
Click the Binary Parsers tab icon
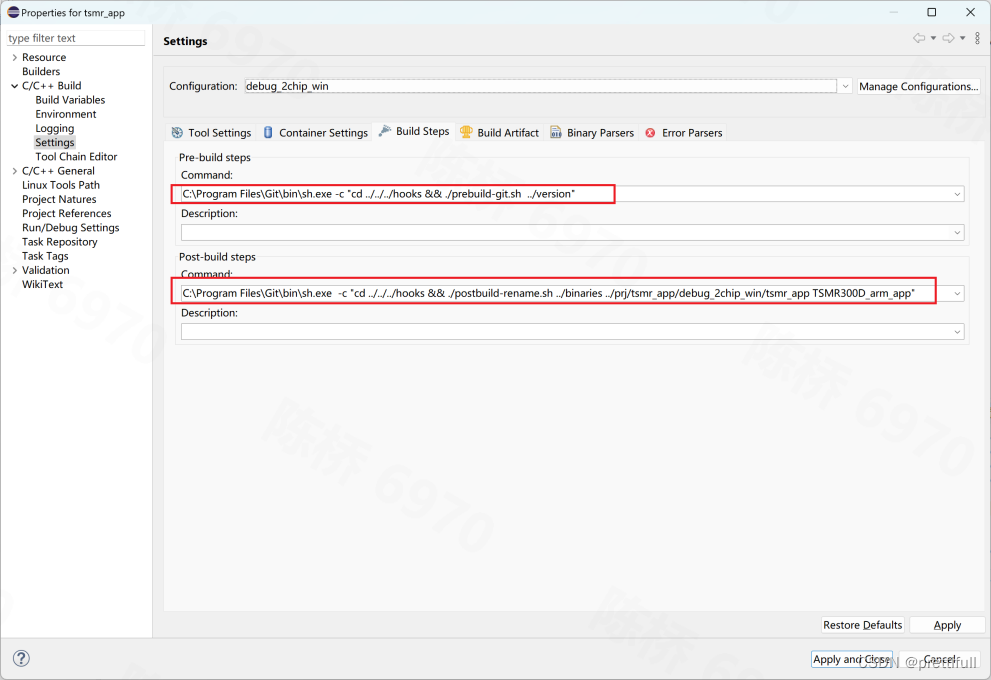click(556, 133)
